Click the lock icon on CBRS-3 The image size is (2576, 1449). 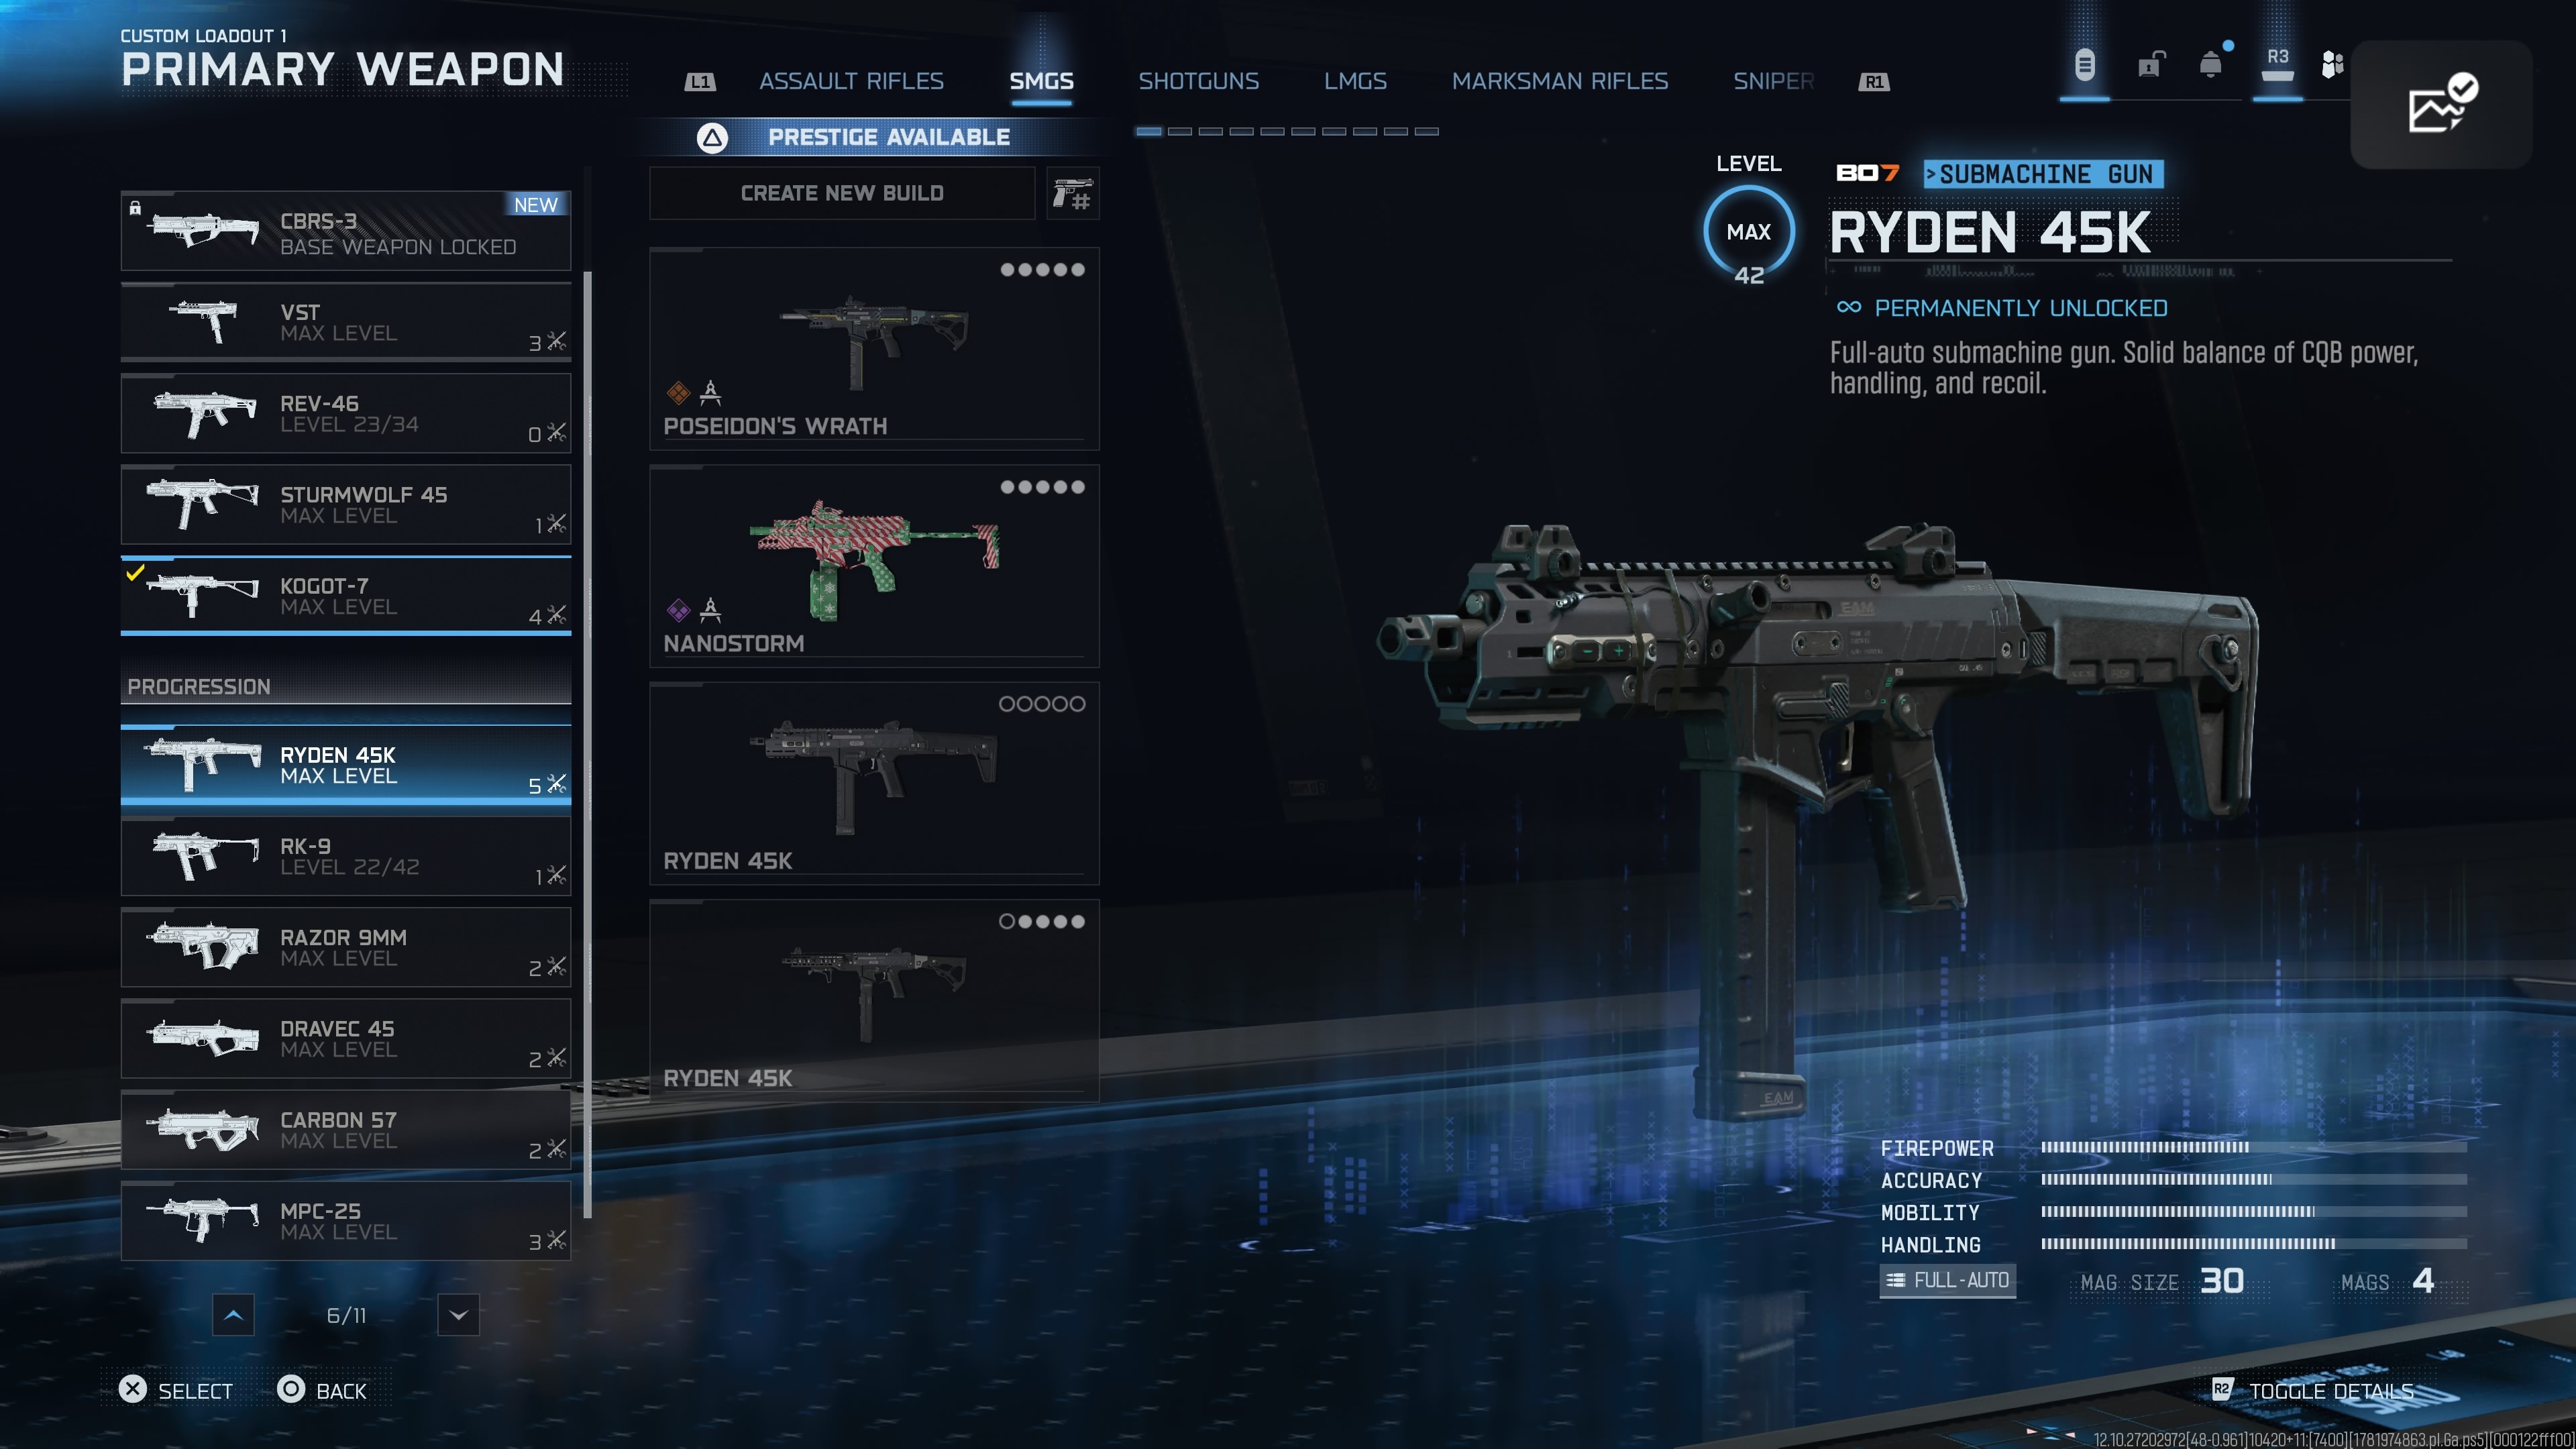(x=135, y=208)
